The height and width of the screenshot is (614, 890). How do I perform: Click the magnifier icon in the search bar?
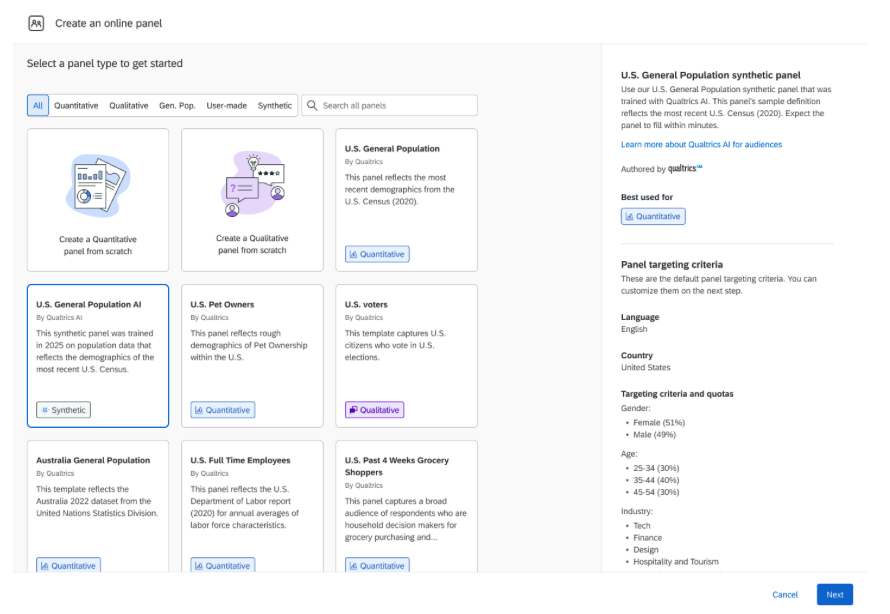[311, 105]
